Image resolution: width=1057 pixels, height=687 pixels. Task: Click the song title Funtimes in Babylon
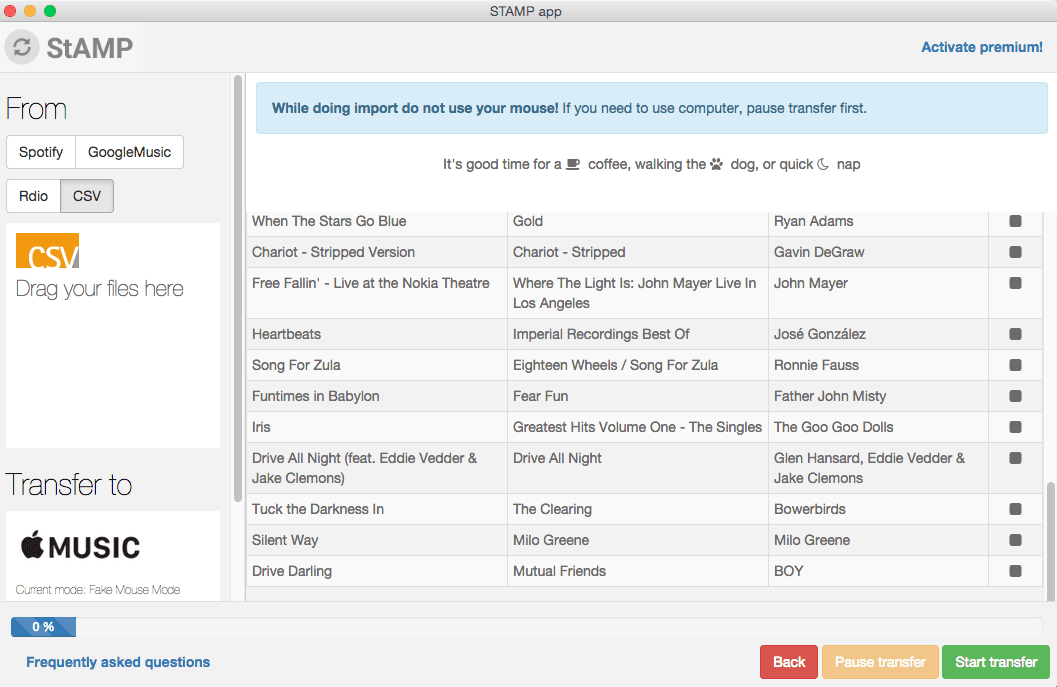click(x=315, y=396)
